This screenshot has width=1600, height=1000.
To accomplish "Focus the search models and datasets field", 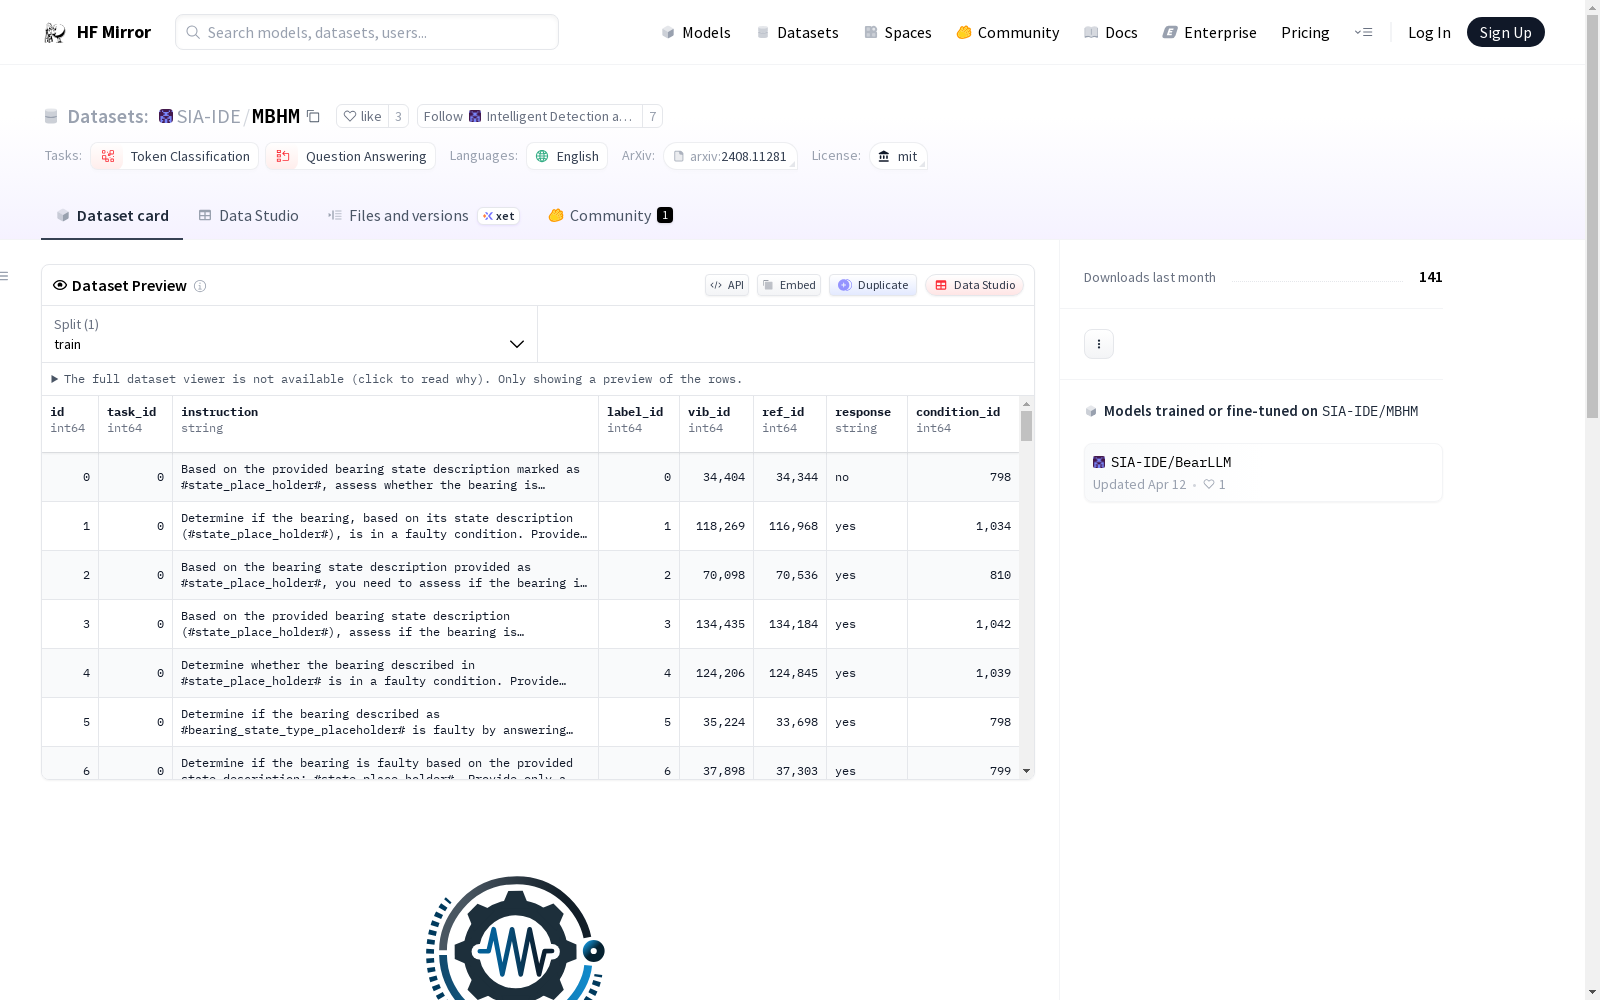I will 367,32.
